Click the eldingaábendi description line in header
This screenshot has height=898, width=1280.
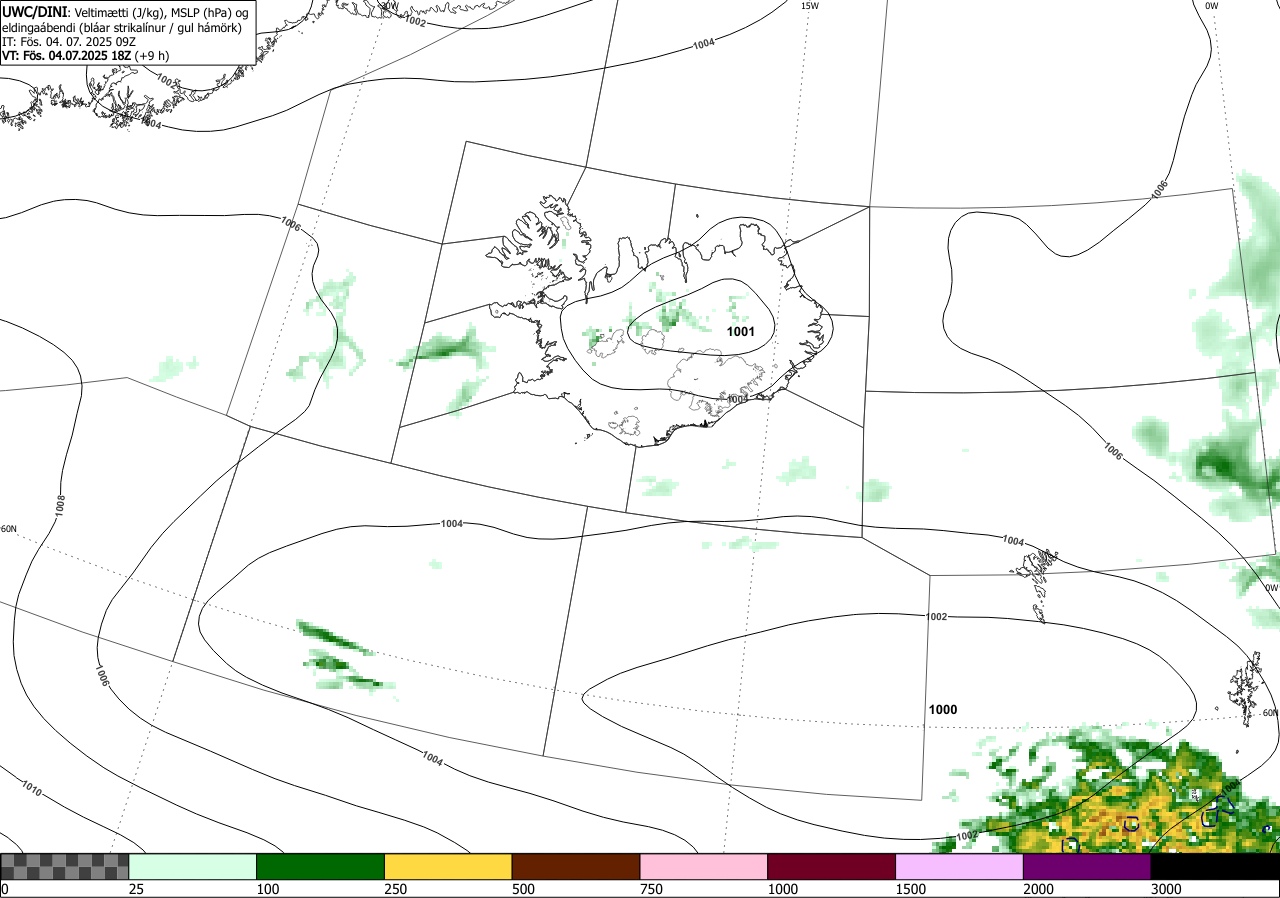point(120,28)
